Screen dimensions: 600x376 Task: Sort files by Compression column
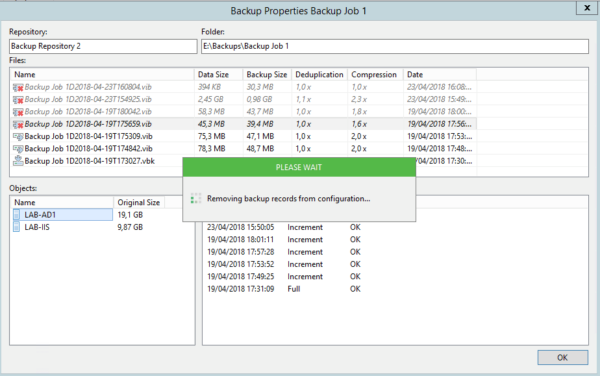pos(375,75)
